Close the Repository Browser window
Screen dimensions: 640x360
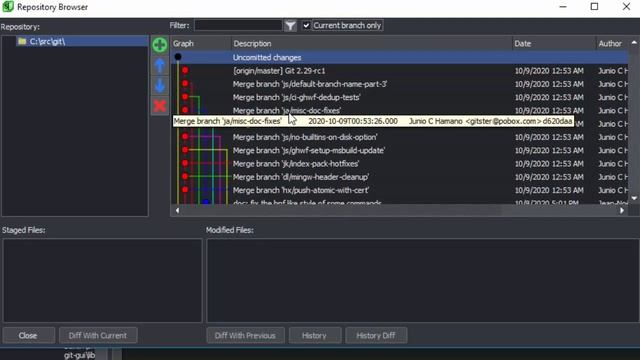click(626, 7)
